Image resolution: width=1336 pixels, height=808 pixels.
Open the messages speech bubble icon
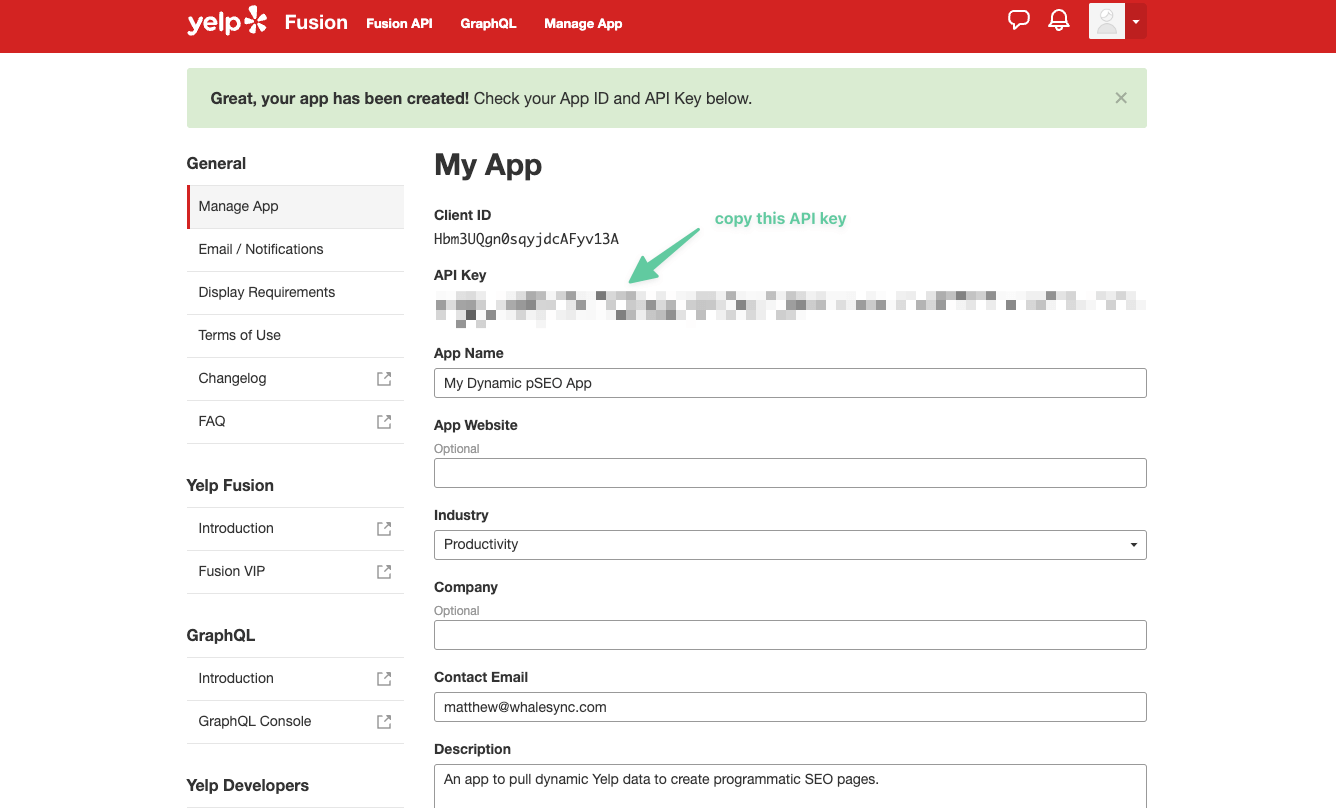[x=1019, y=20]
